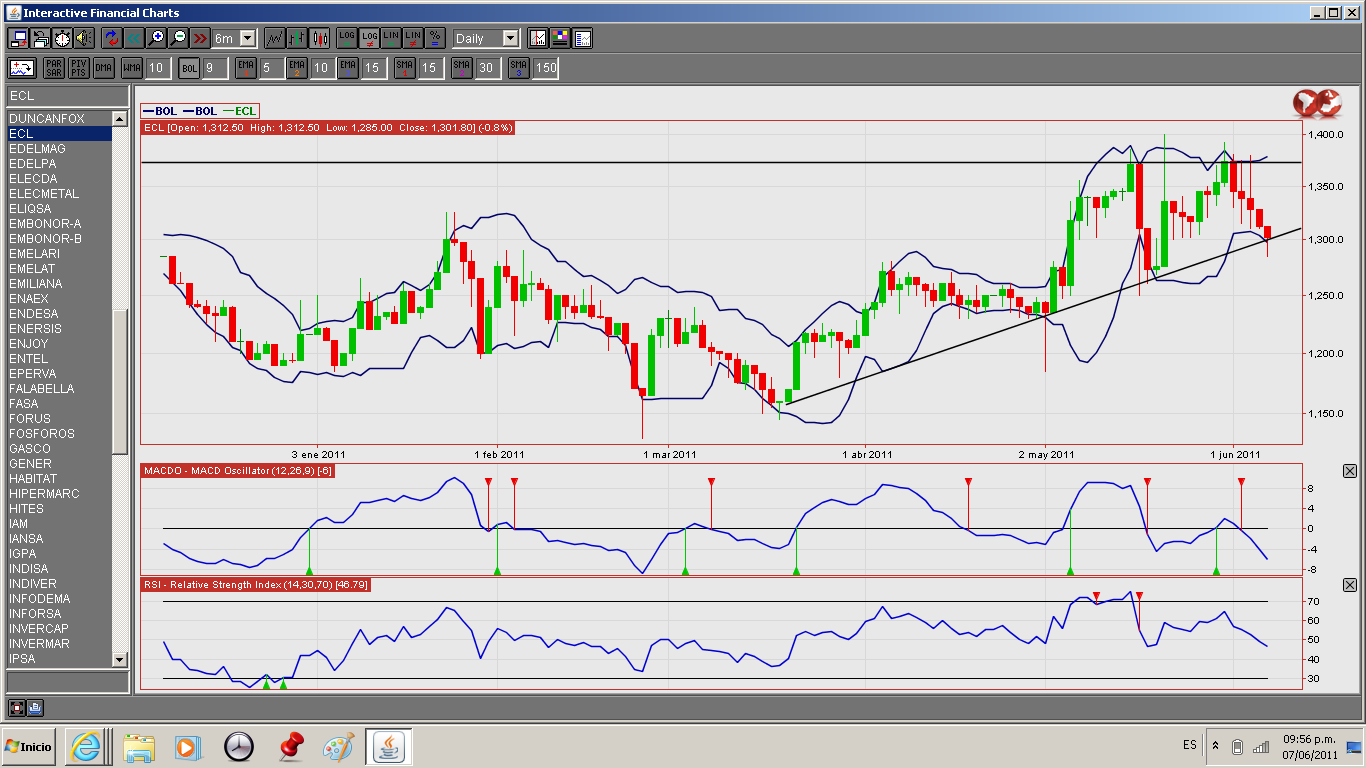Click symbol list scroll down arrow
The width and height of the screenshot is (1366, 768).
[x=120, y=659]
